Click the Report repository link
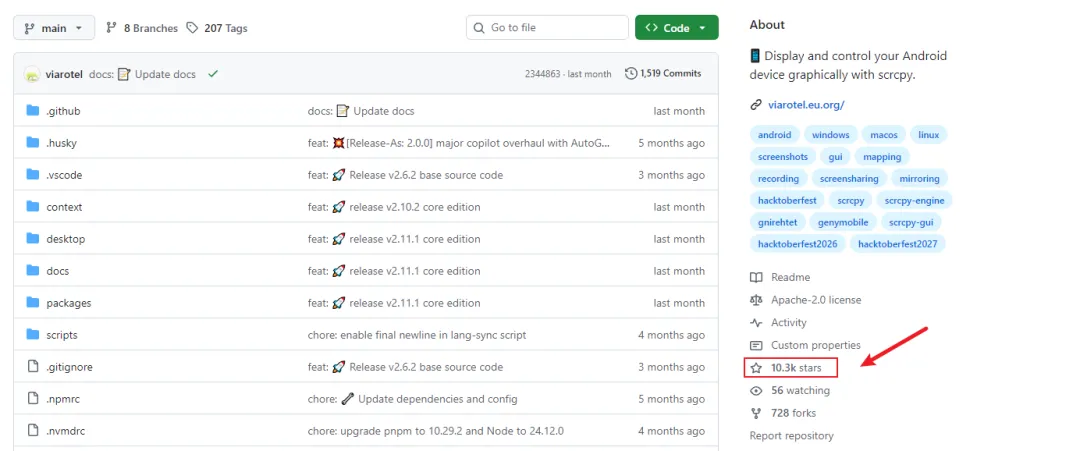The image size is (1080, 451). [x=791, y=436]
